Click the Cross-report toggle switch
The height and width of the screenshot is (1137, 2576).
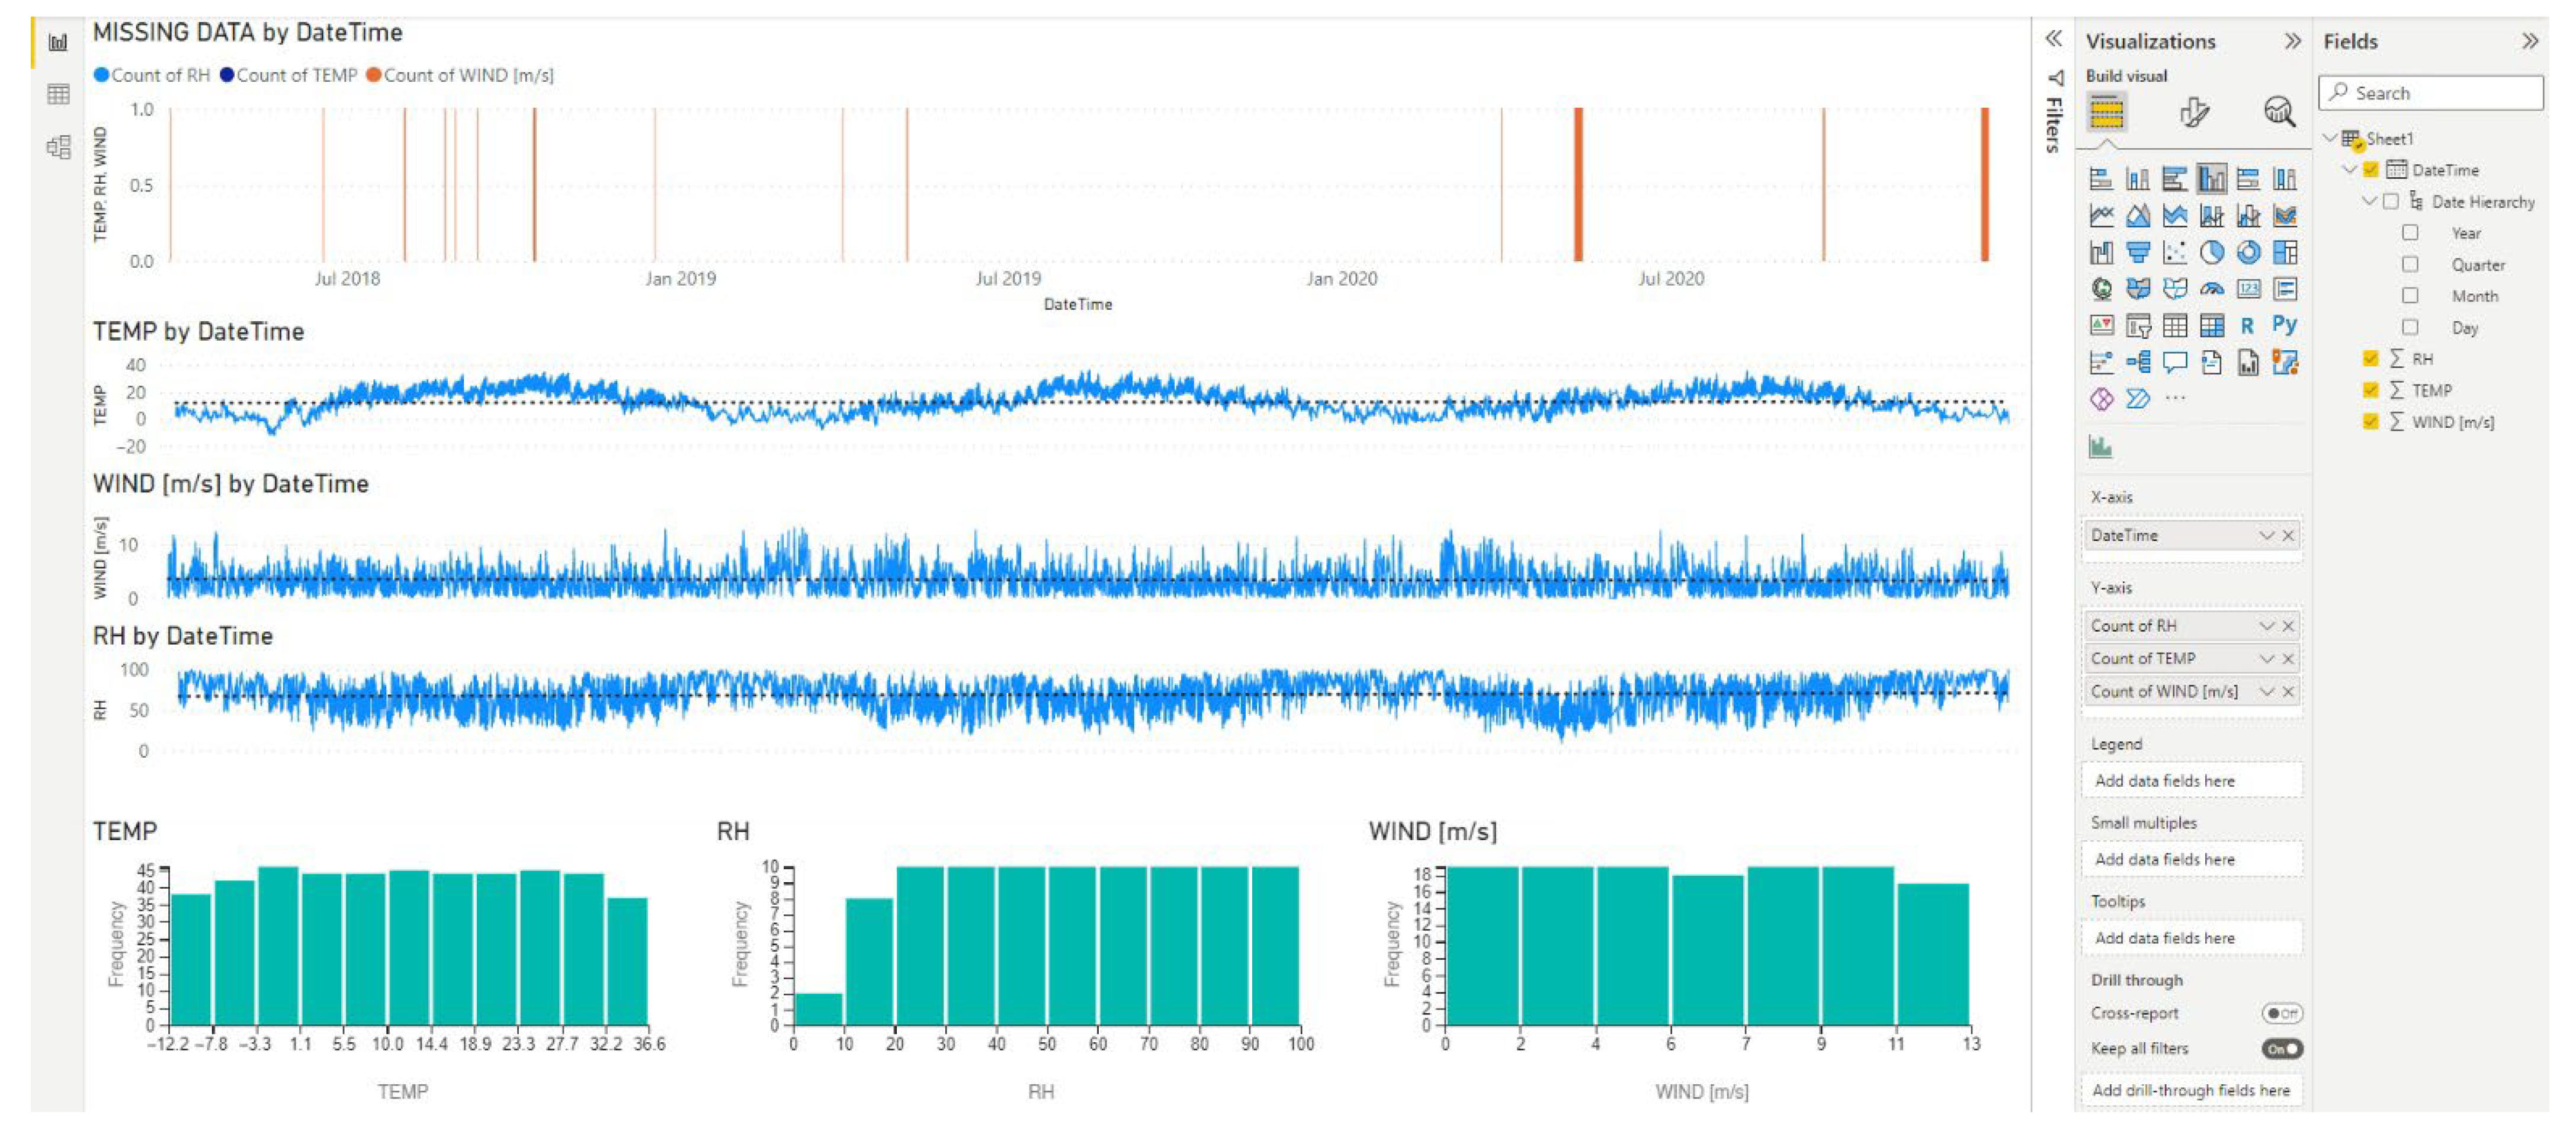pos(2283,1012)
